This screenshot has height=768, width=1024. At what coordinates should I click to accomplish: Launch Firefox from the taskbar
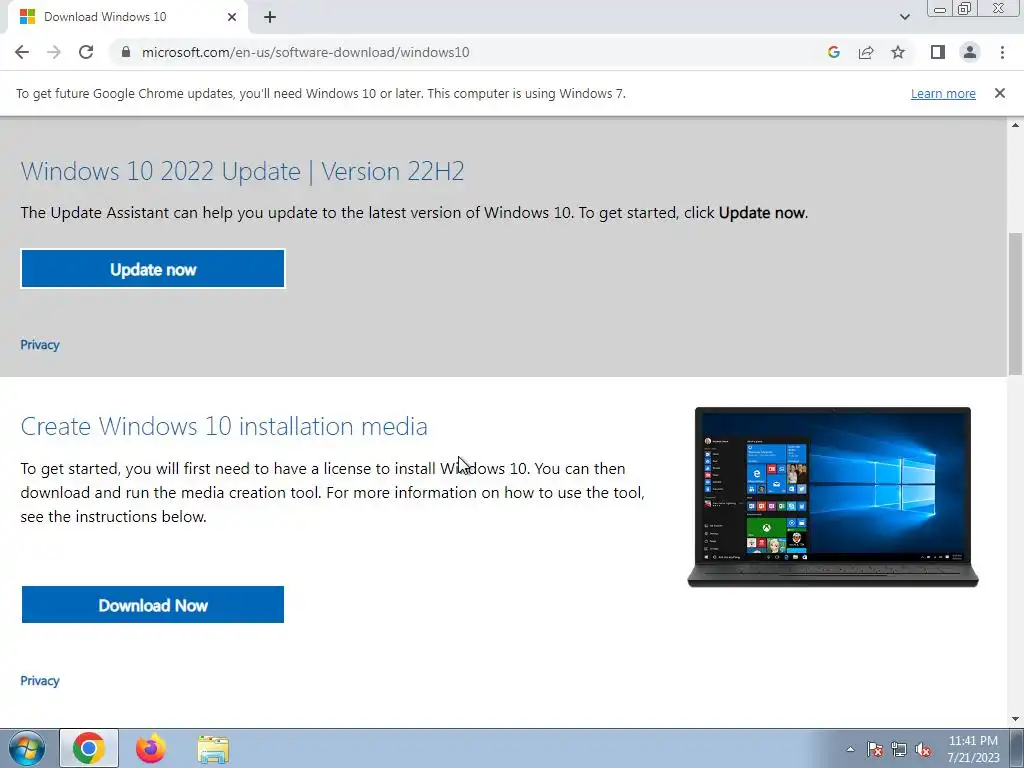pos(151,748)
